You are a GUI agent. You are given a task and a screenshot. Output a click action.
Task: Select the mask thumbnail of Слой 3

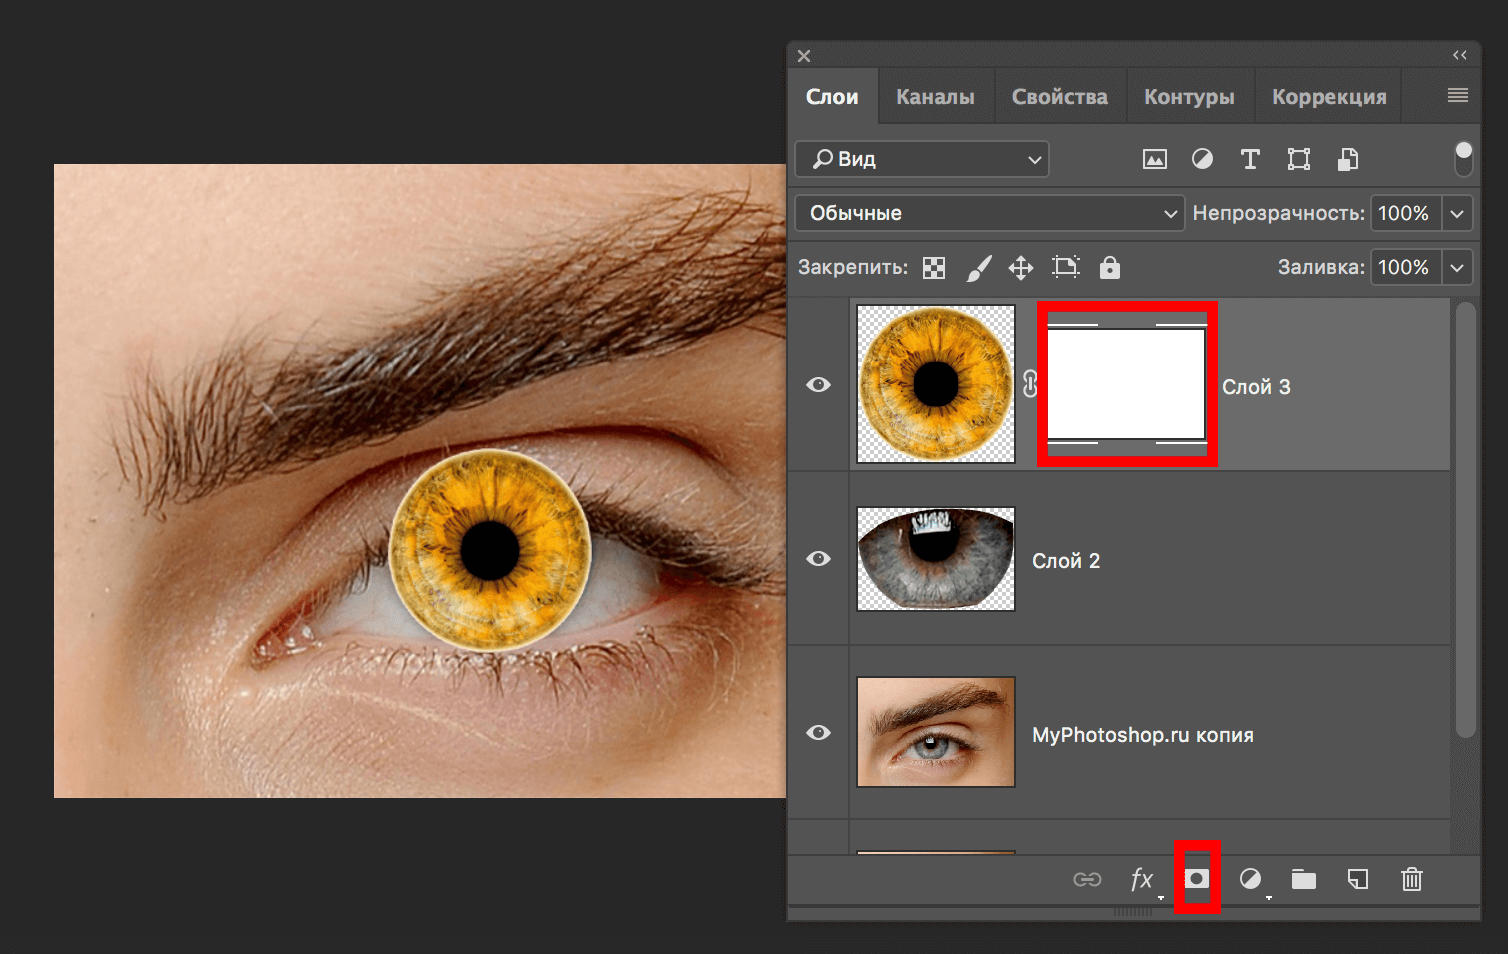pyautogui.click(x=1126, y=384)
